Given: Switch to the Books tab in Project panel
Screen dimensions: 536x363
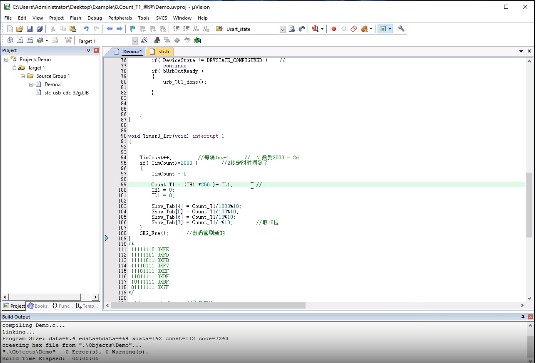Looking at the screenshot, I should pos(37,306).
